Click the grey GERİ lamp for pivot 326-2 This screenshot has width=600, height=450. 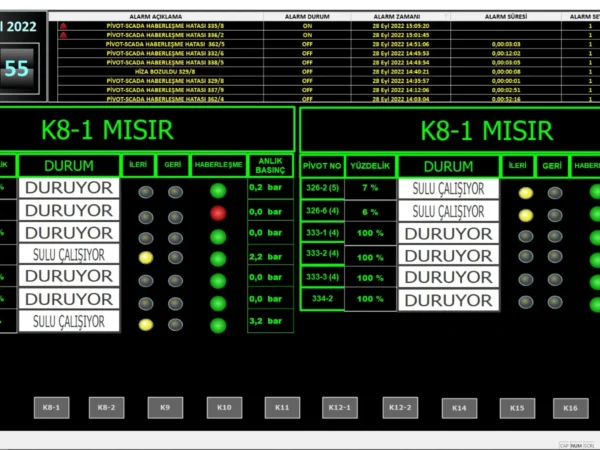tap(555, 192)
